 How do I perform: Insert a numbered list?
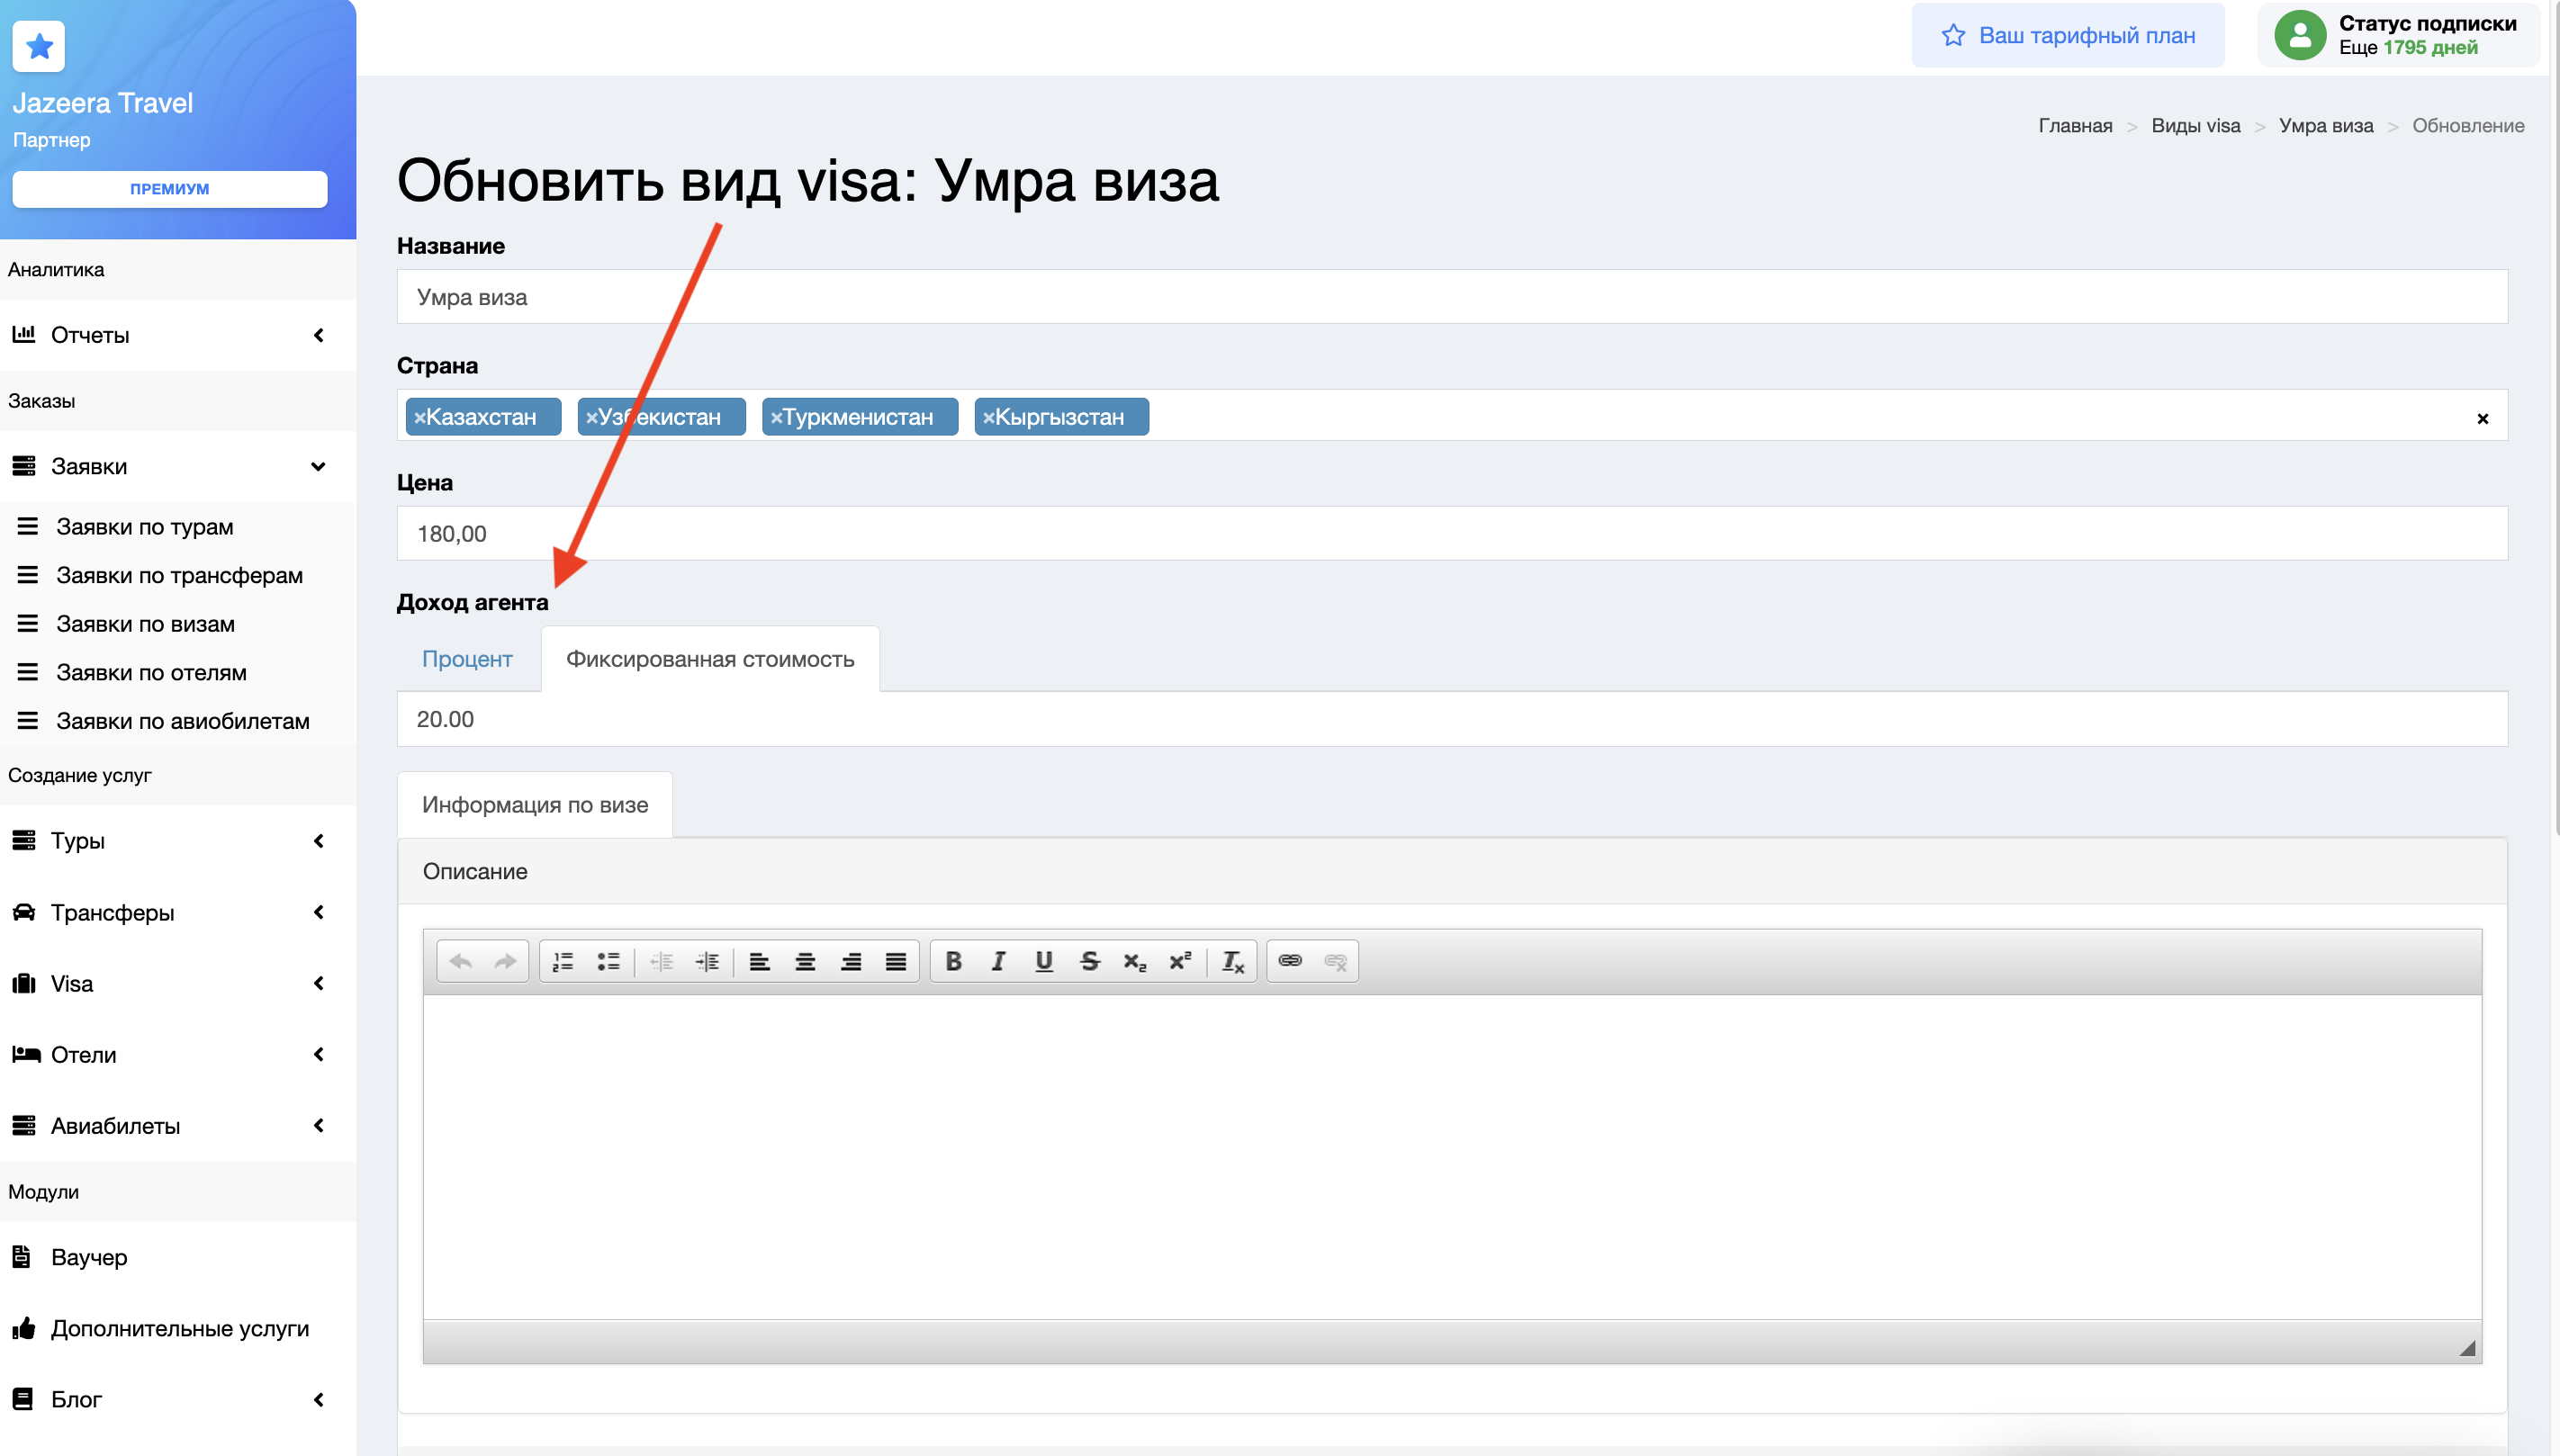(x=563, y=961)
